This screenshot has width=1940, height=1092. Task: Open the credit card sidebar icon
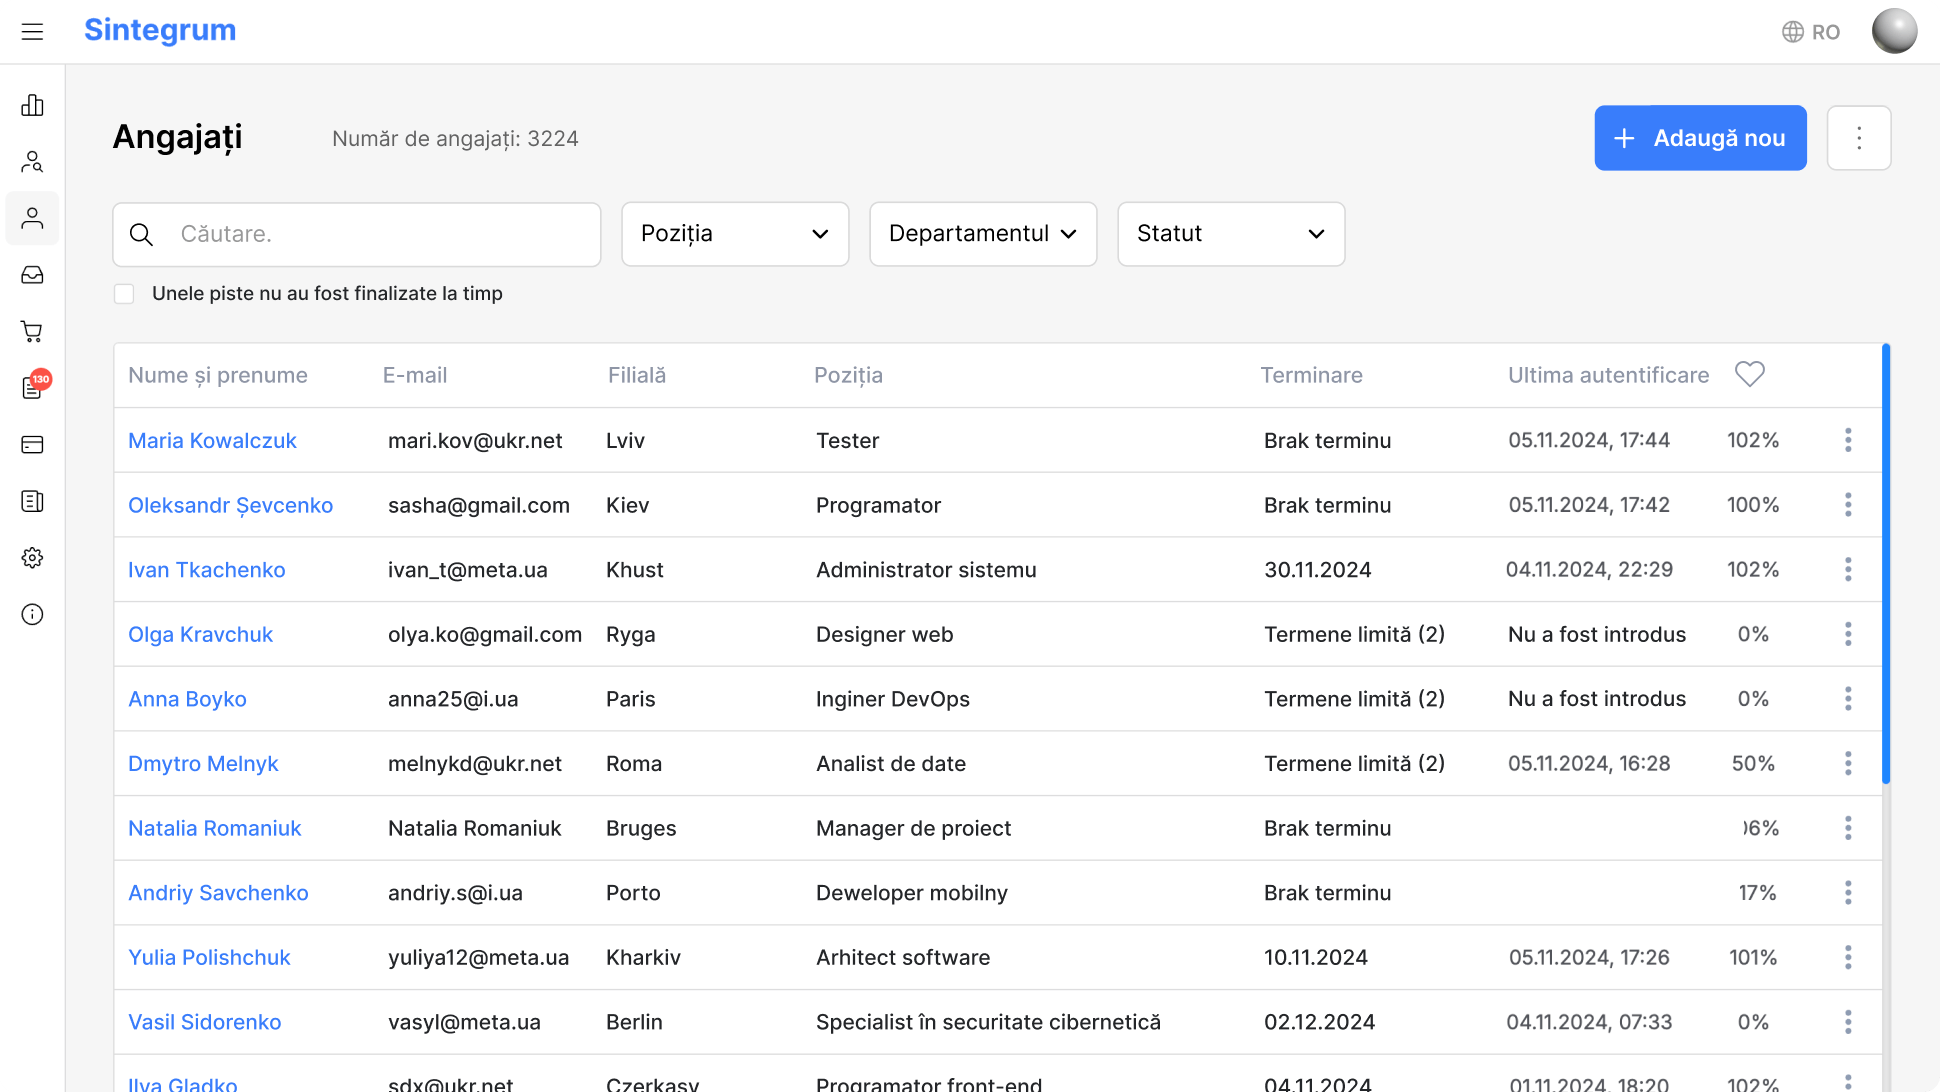(32, 444)
